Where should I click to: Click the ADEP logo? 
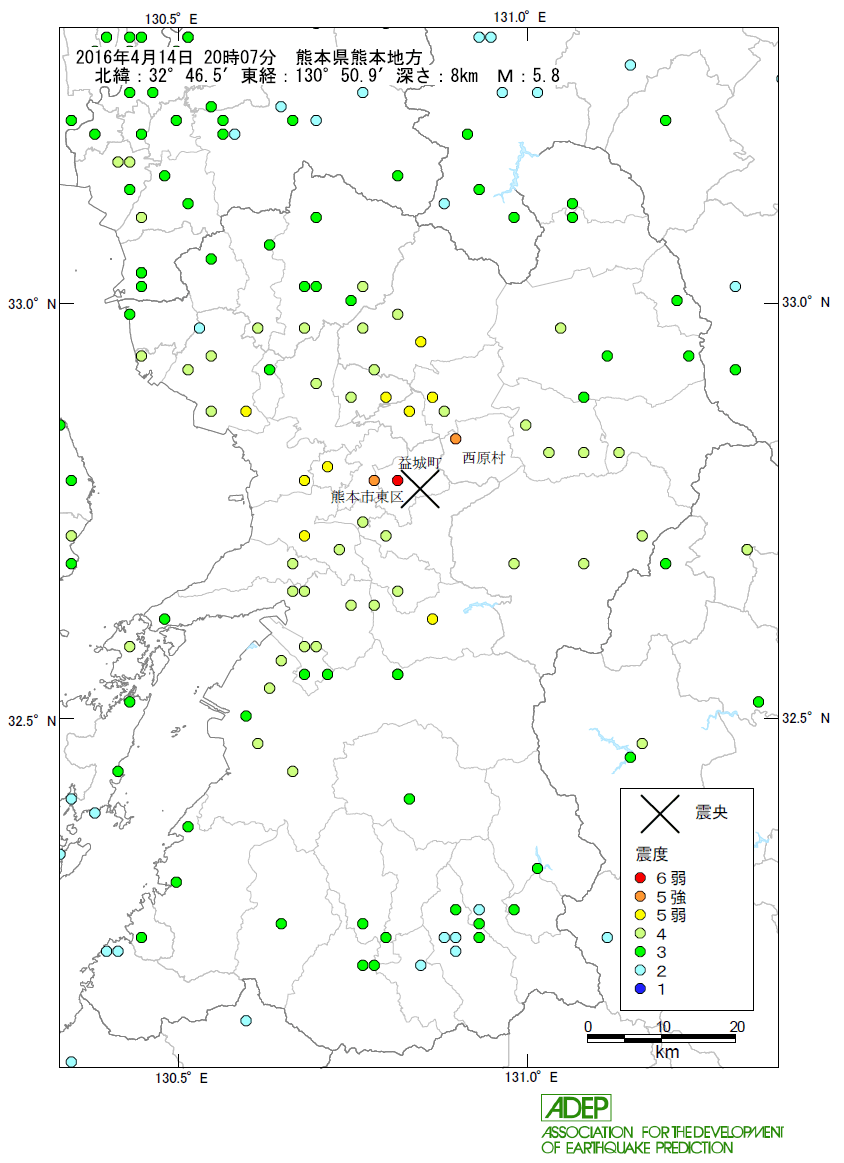(576, 1108)
